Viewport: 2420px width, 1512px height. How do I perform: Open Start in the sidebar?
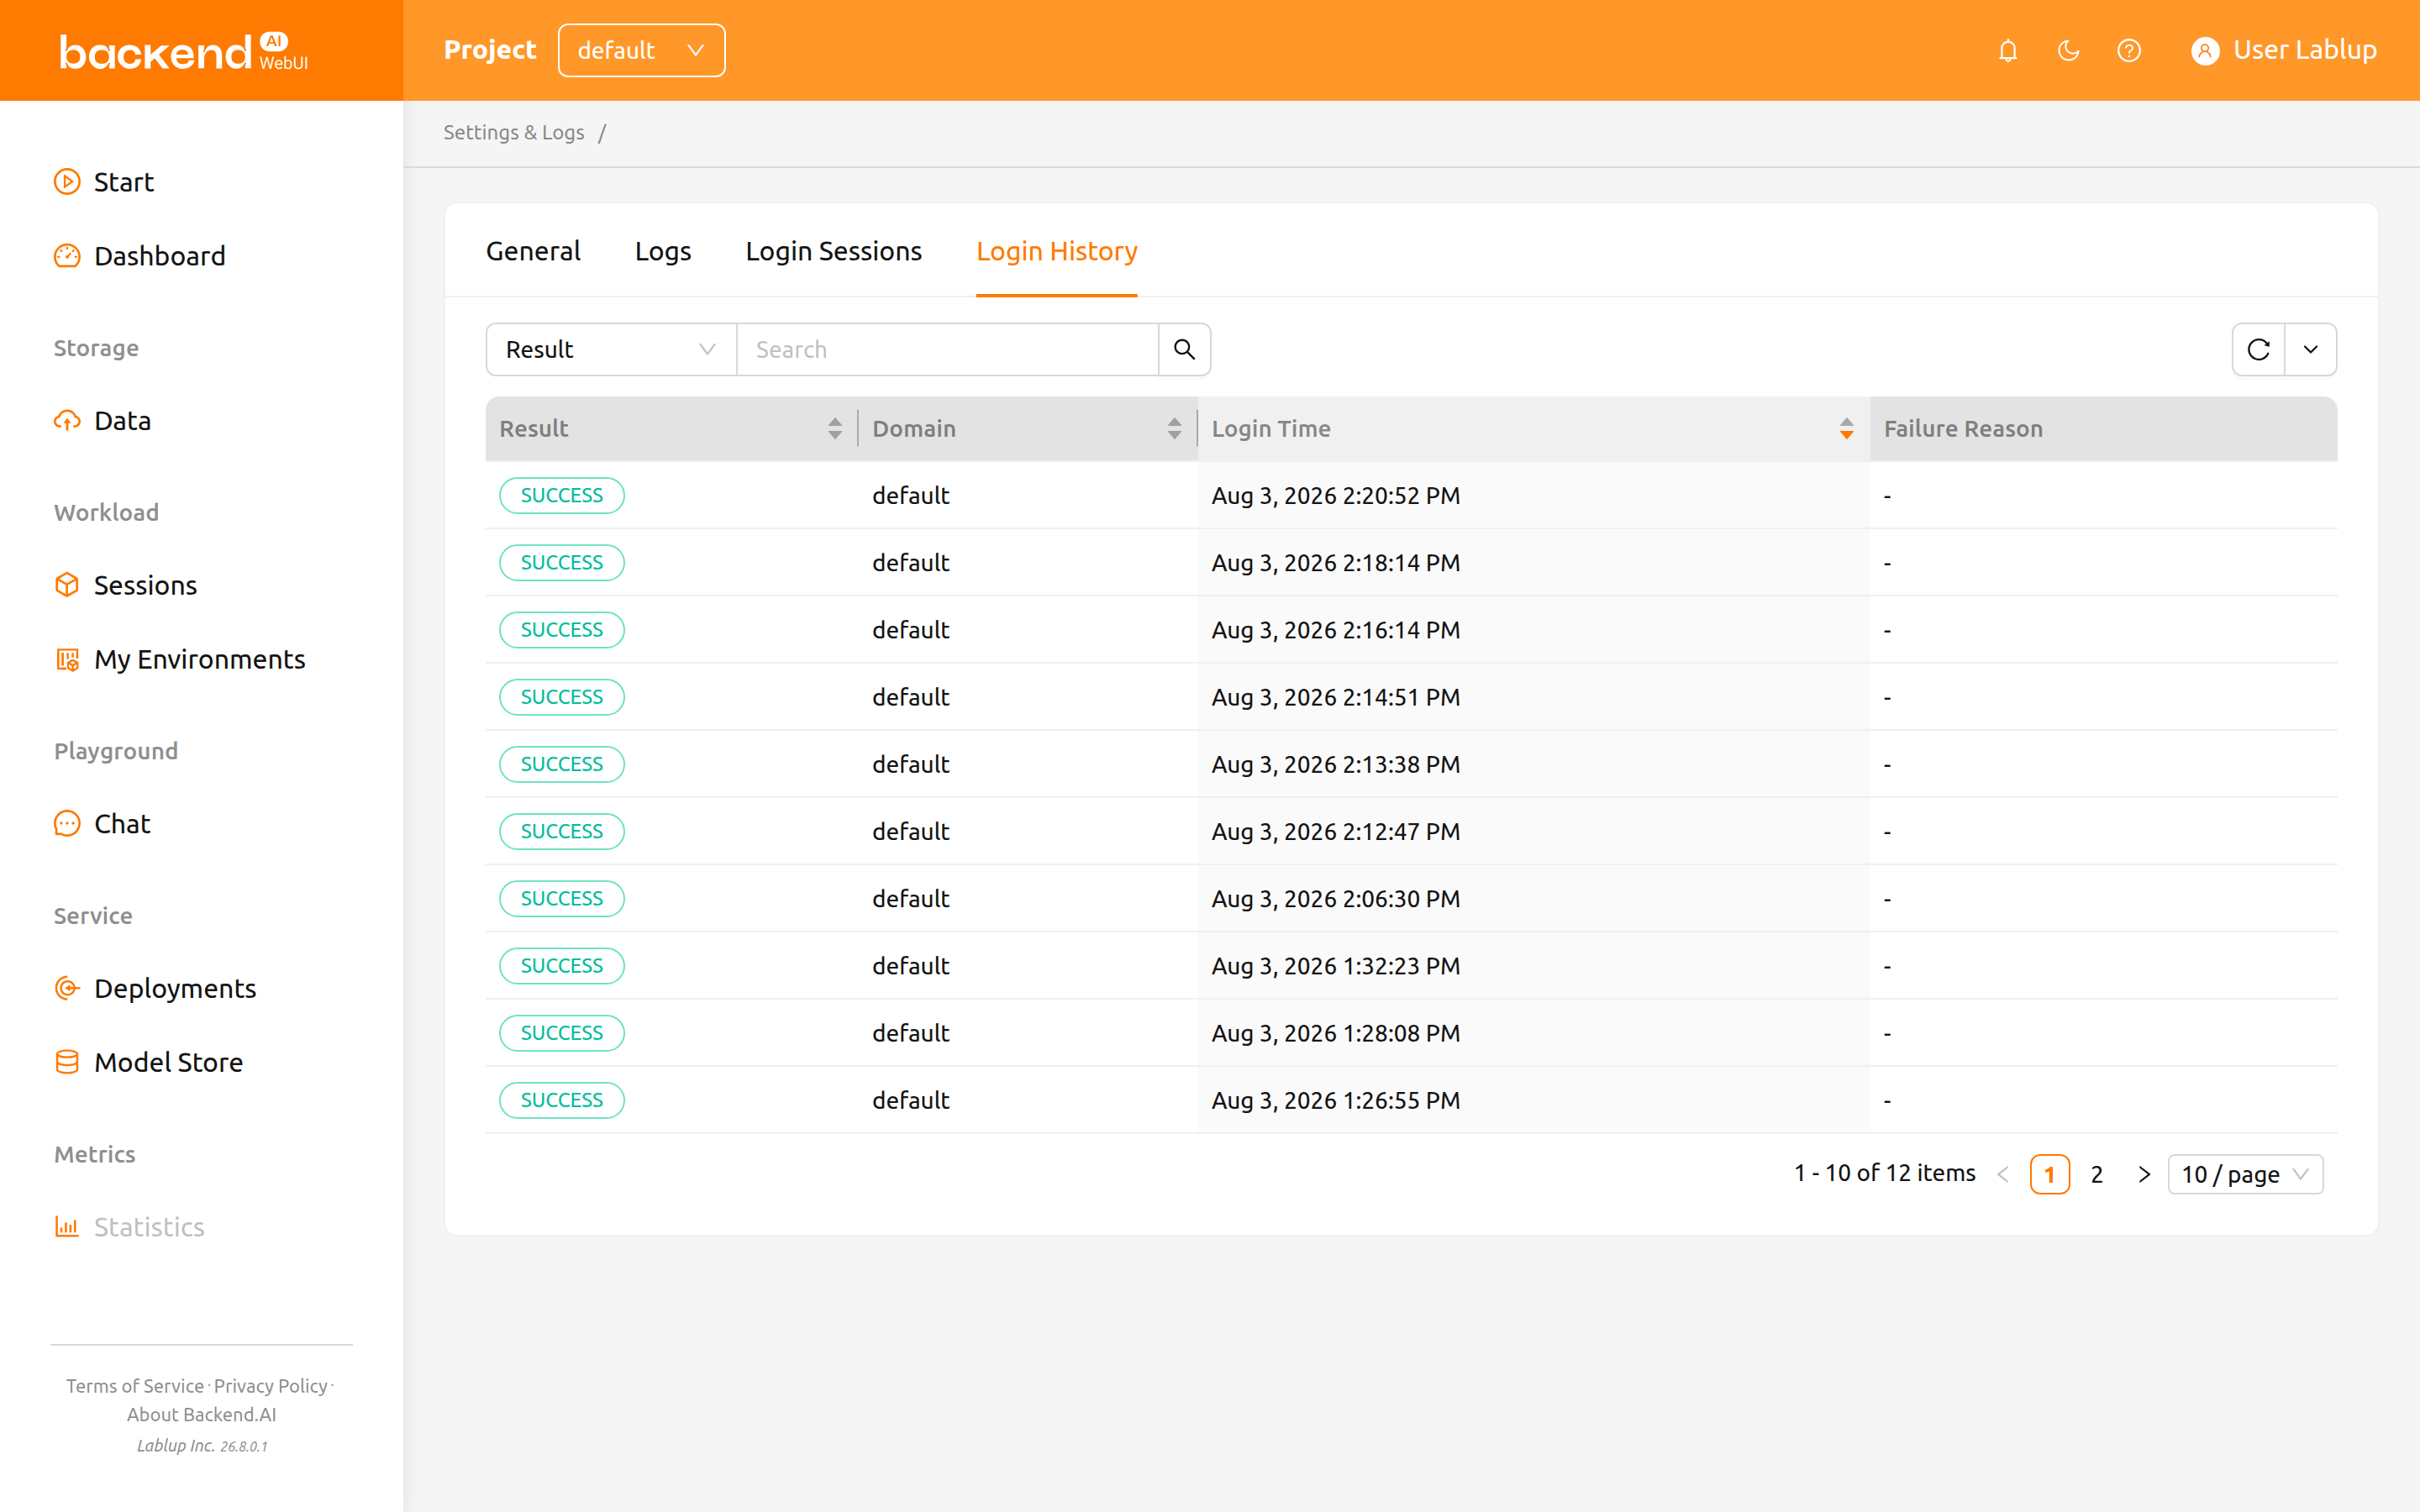124,182
